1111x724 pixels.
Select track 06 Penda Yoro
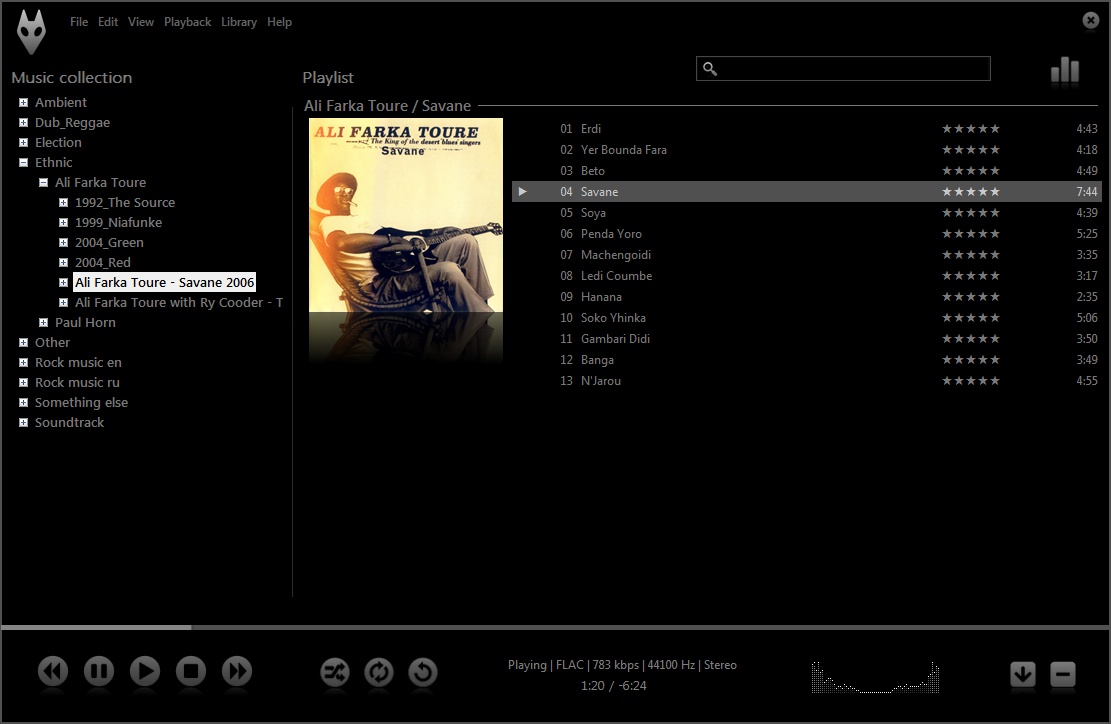tap(805, 234)
